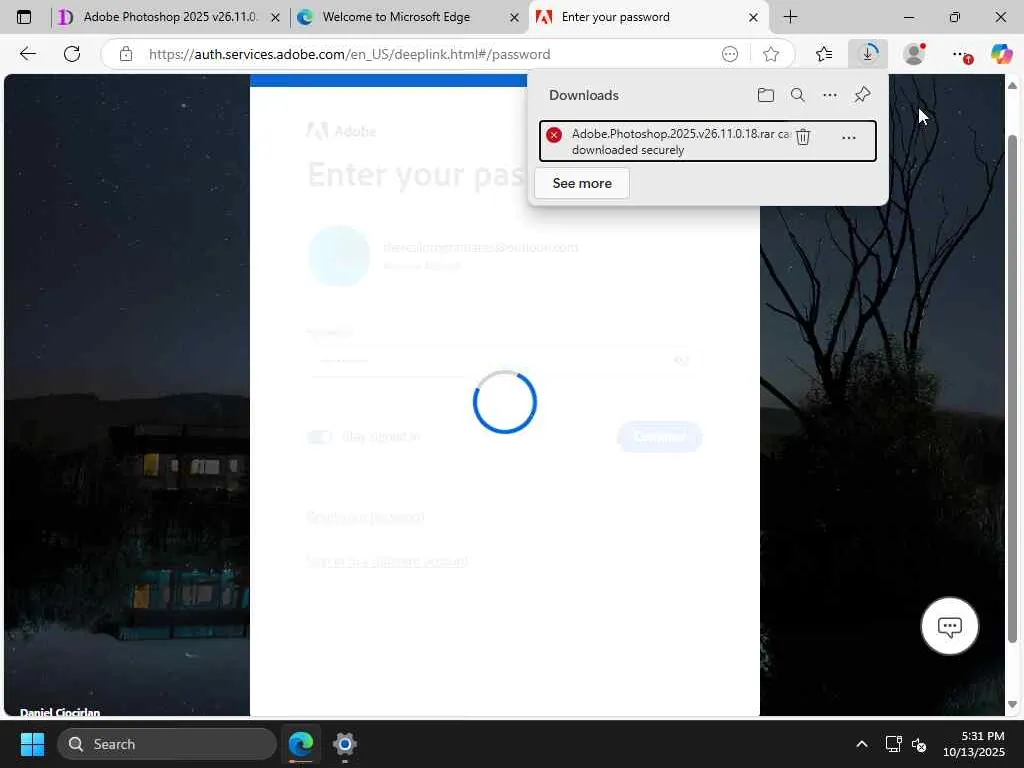Screen dimensions: 1024x768
Task: Show password with the eye icon
Action: [681, 360]
